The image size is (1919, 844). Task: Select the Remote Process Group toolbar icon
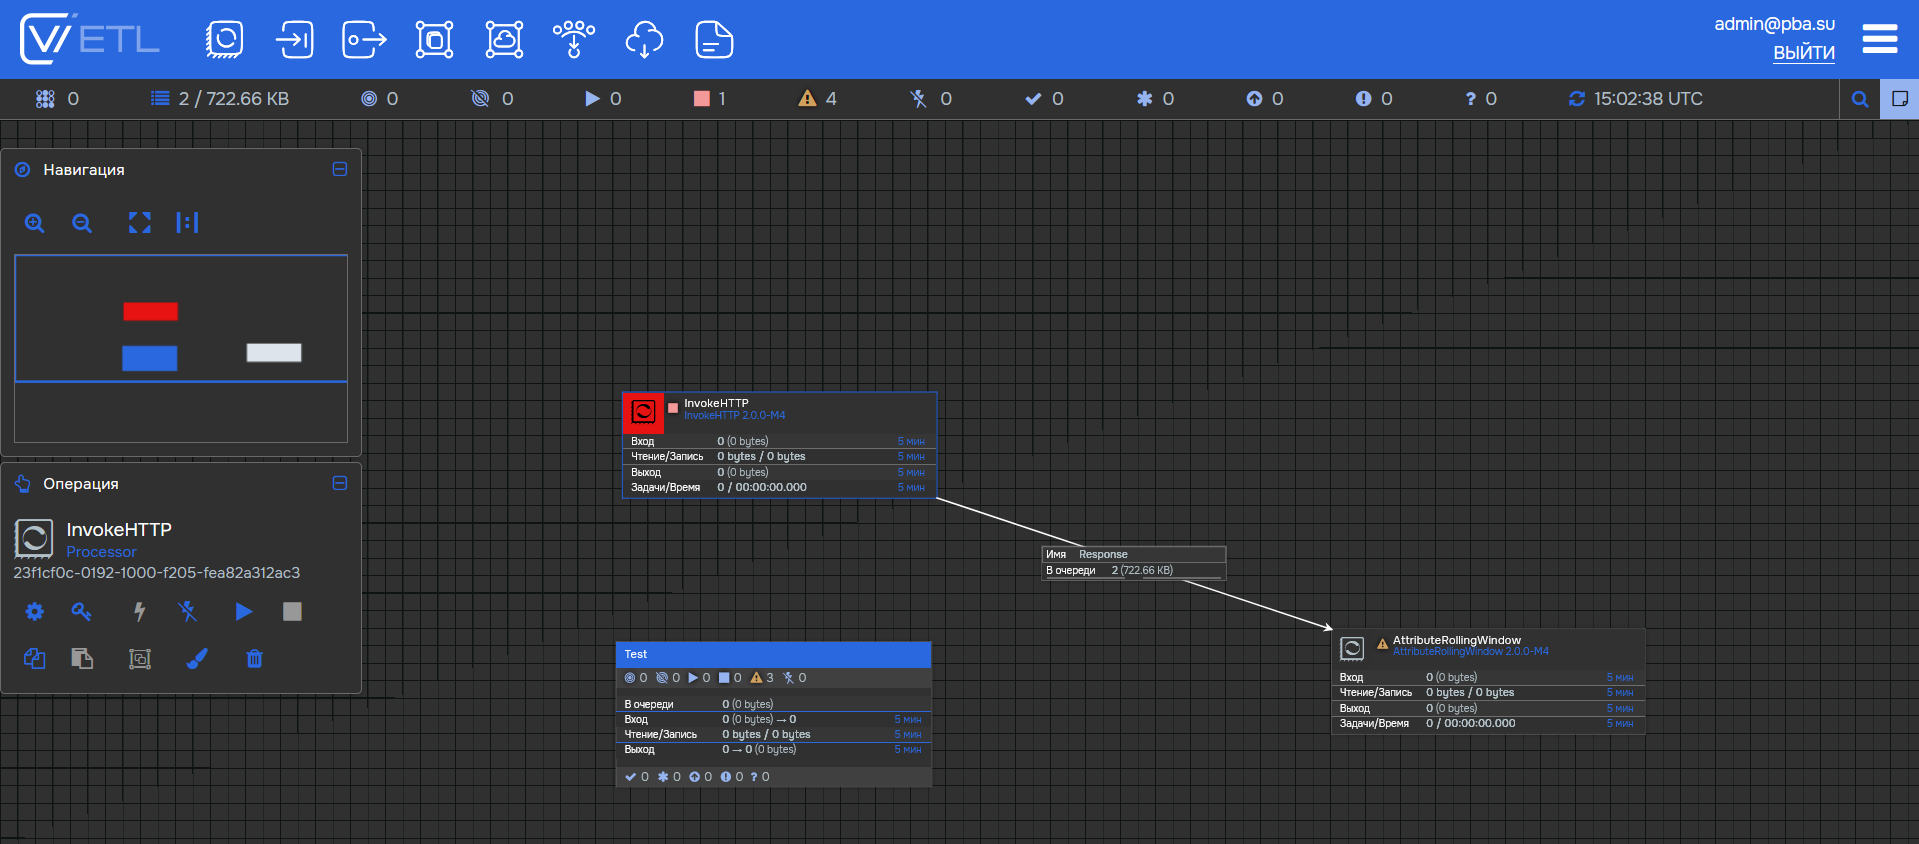coord(504,40)
